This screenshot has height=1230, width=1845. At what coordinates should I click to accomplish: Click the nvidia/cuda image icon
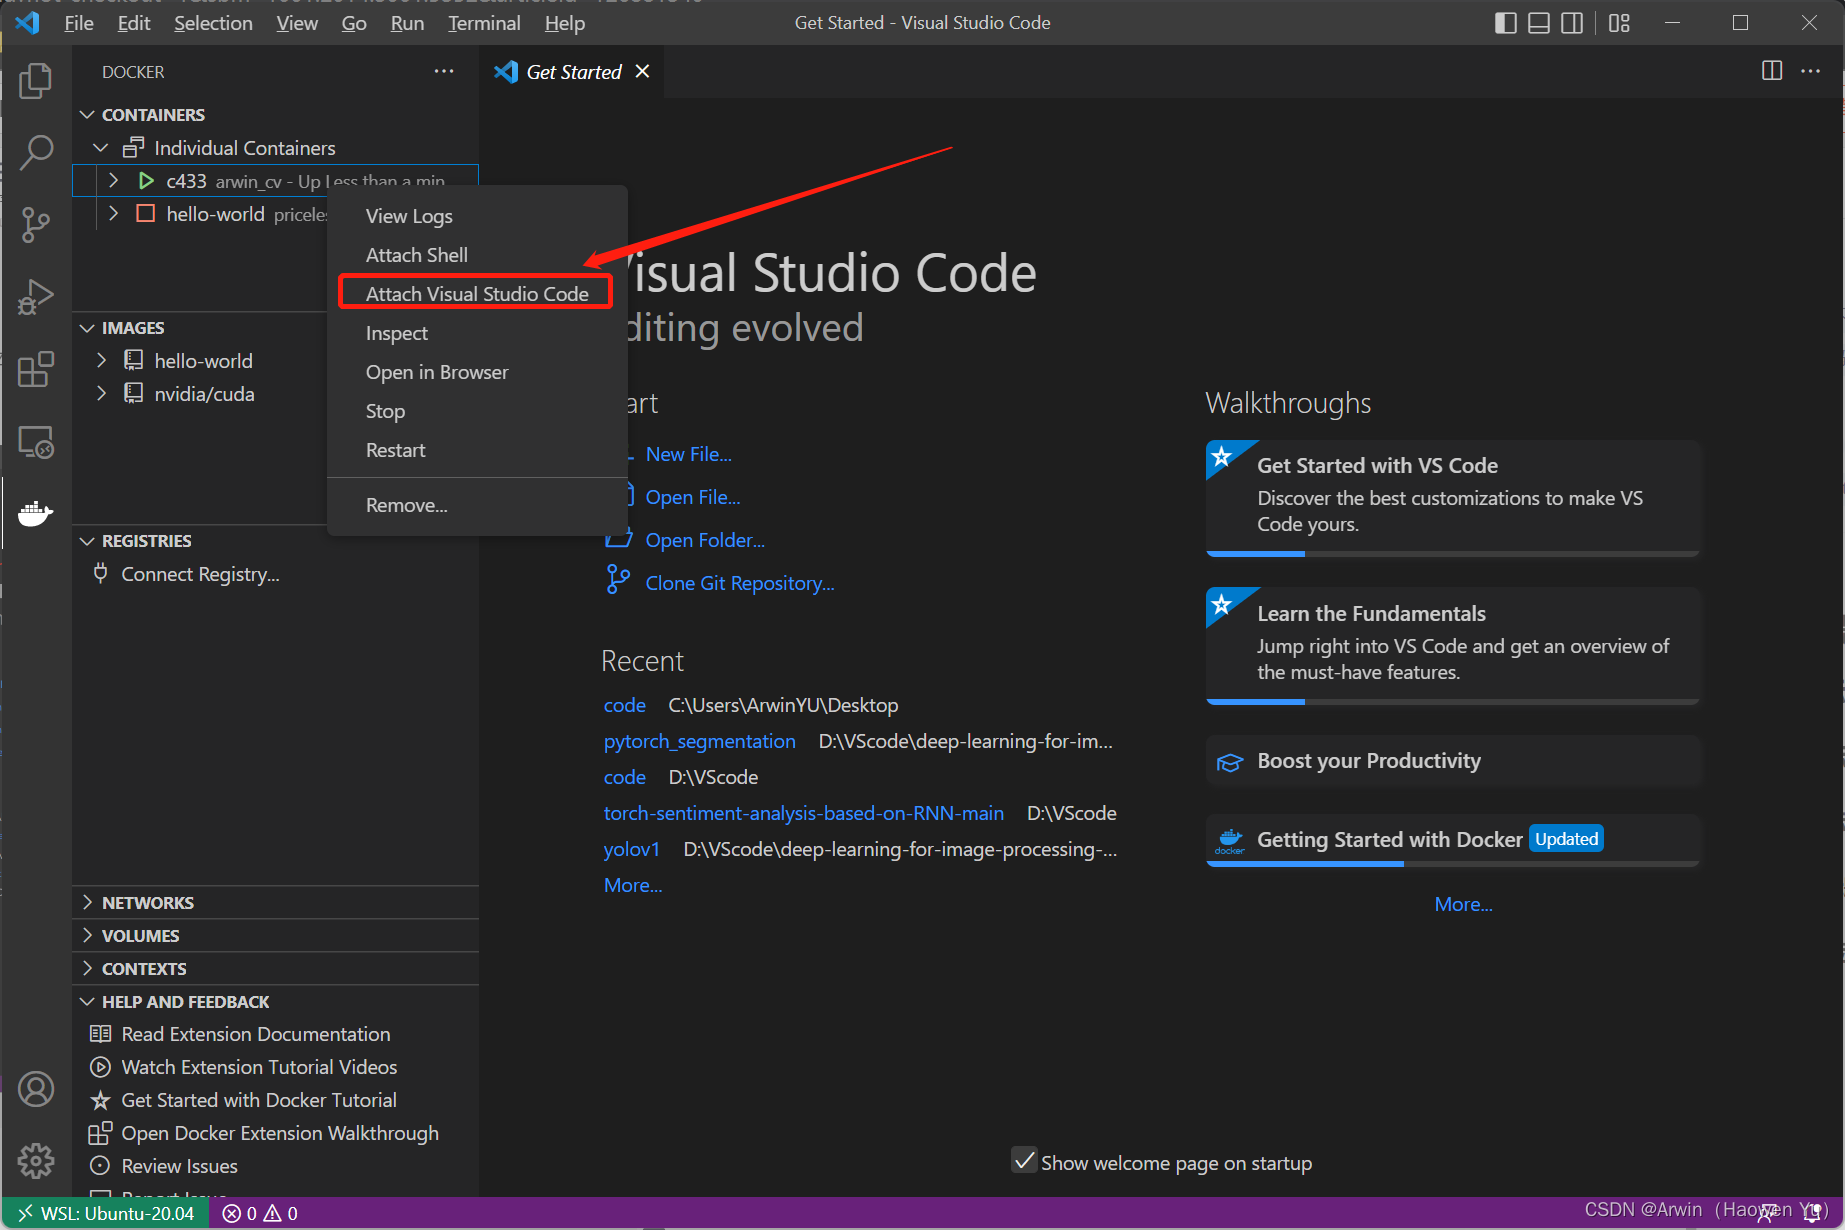[133, 393]
